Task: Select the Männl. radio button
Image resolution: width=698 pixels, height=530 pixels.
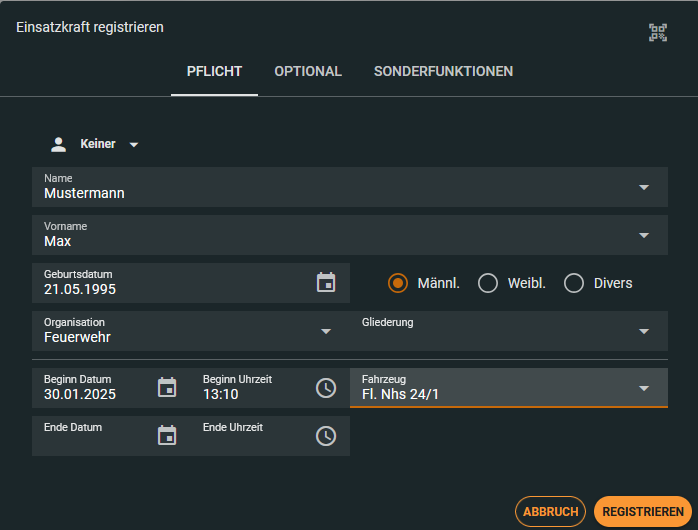Action: tap(398, 283)
